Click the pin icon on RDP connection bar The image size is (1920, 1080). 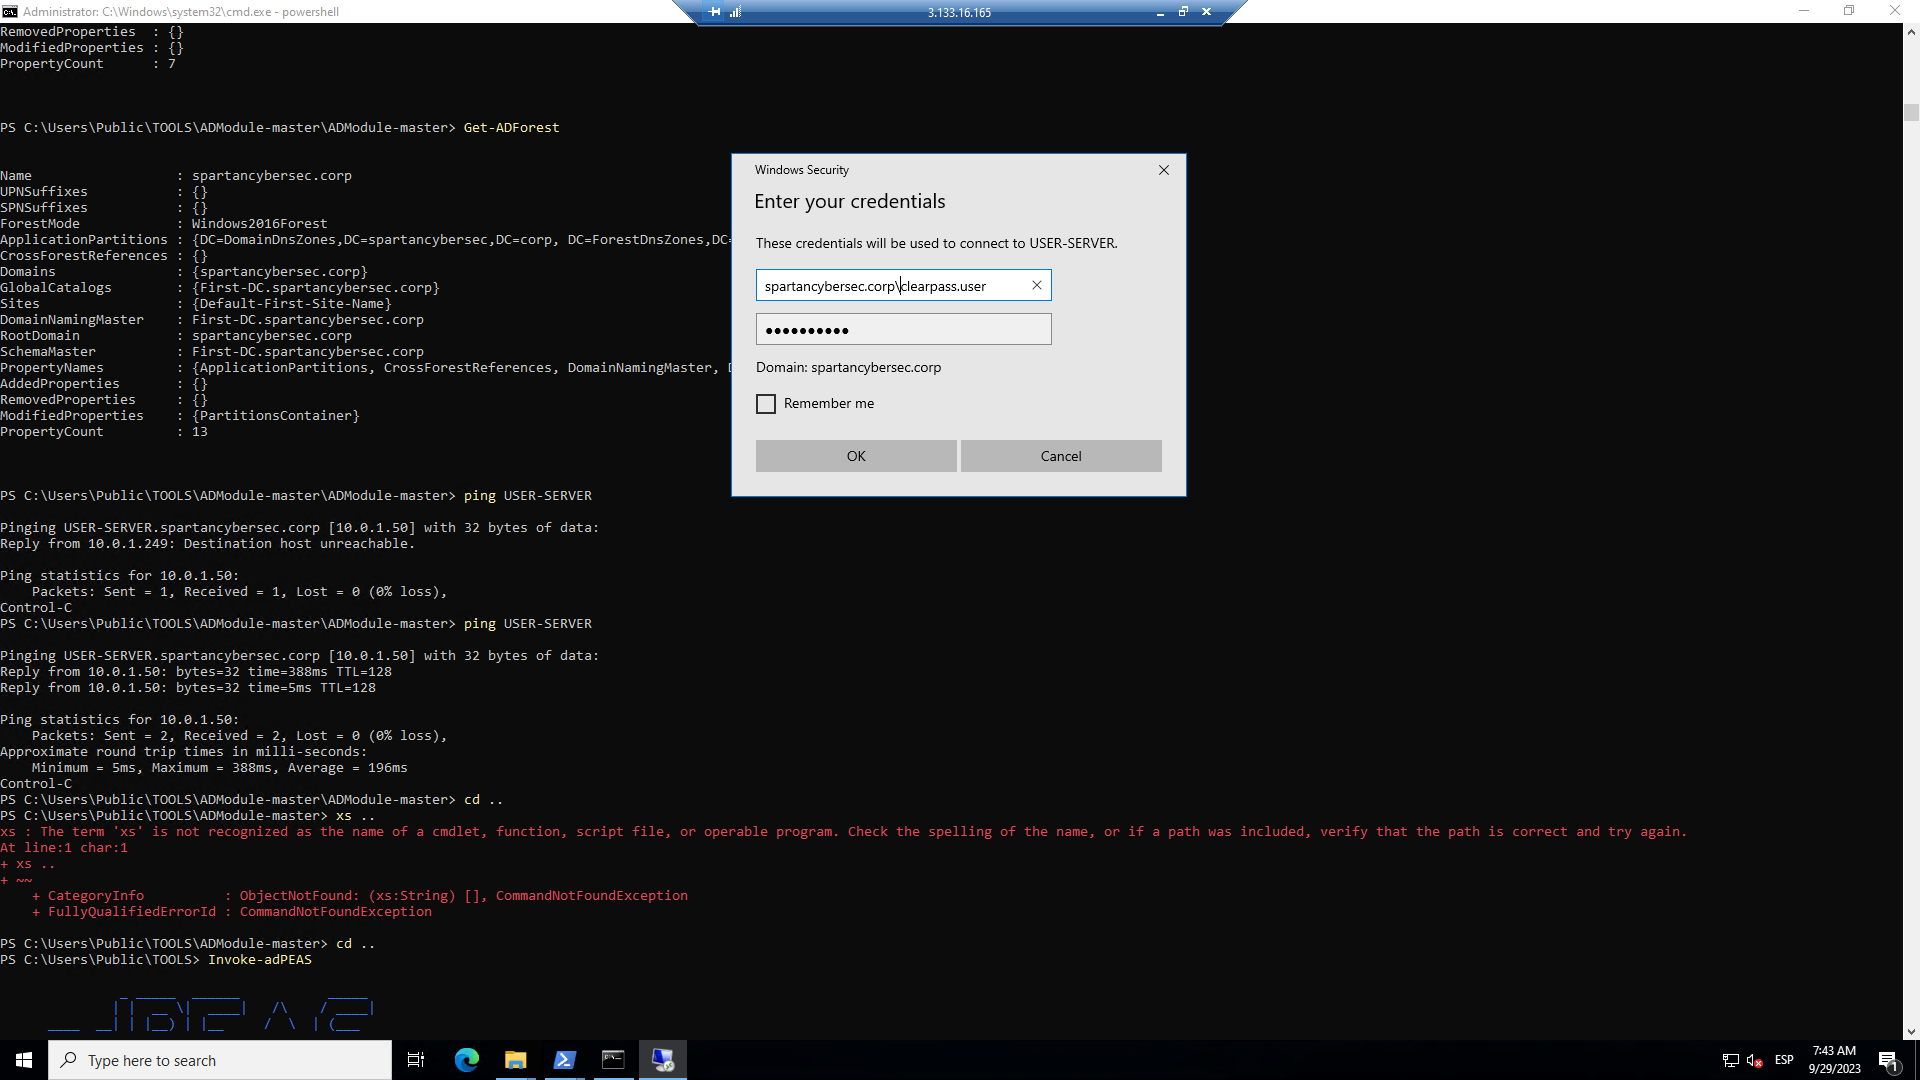pyautogui.click(x=714, y=12)
